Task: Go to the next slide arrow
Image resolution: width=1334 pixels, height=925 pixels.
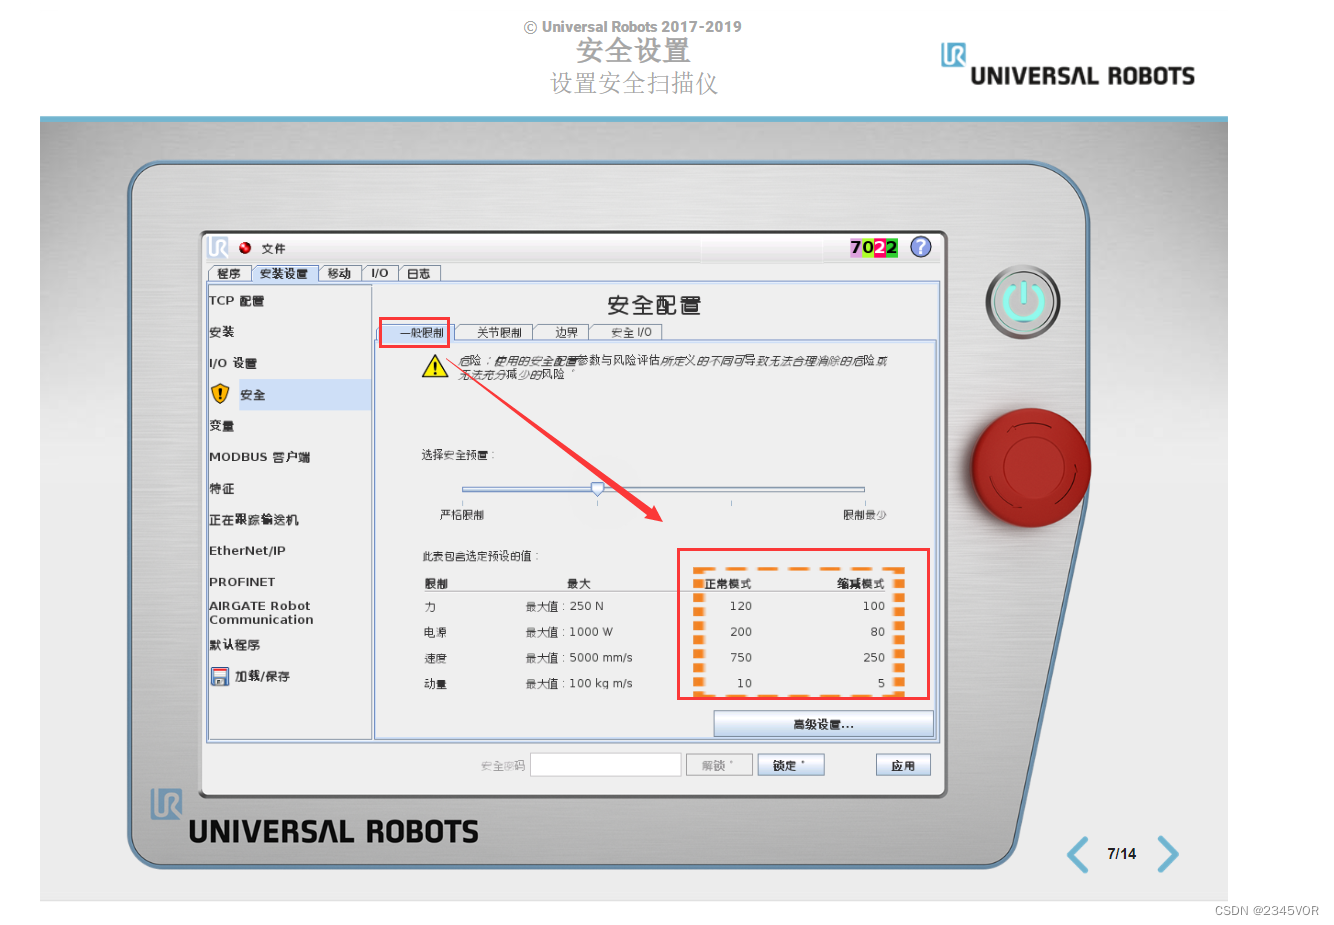Action: pos(1168,854)
